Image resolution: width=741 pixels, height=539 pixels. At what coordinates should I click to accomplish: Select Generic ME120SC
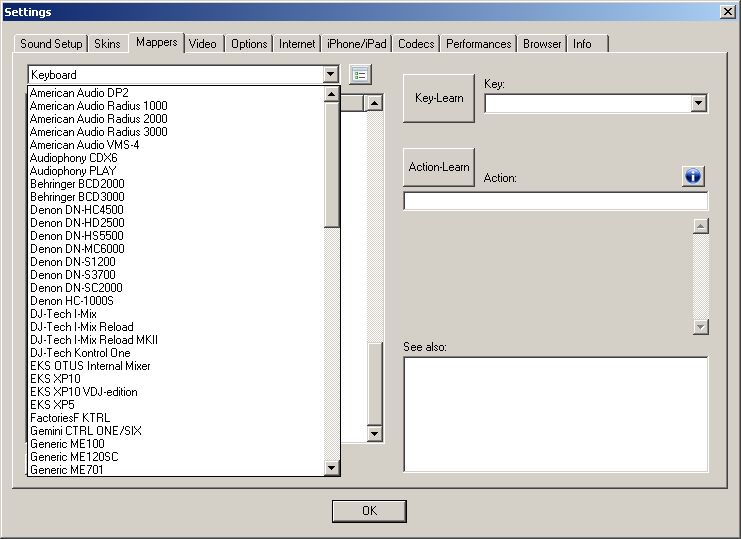[x=176, y=457]
